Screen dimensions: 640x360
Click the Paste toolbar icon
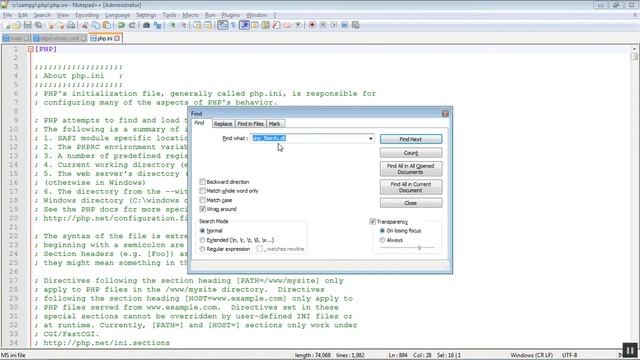pyautogui.click(x=107, y=25)
